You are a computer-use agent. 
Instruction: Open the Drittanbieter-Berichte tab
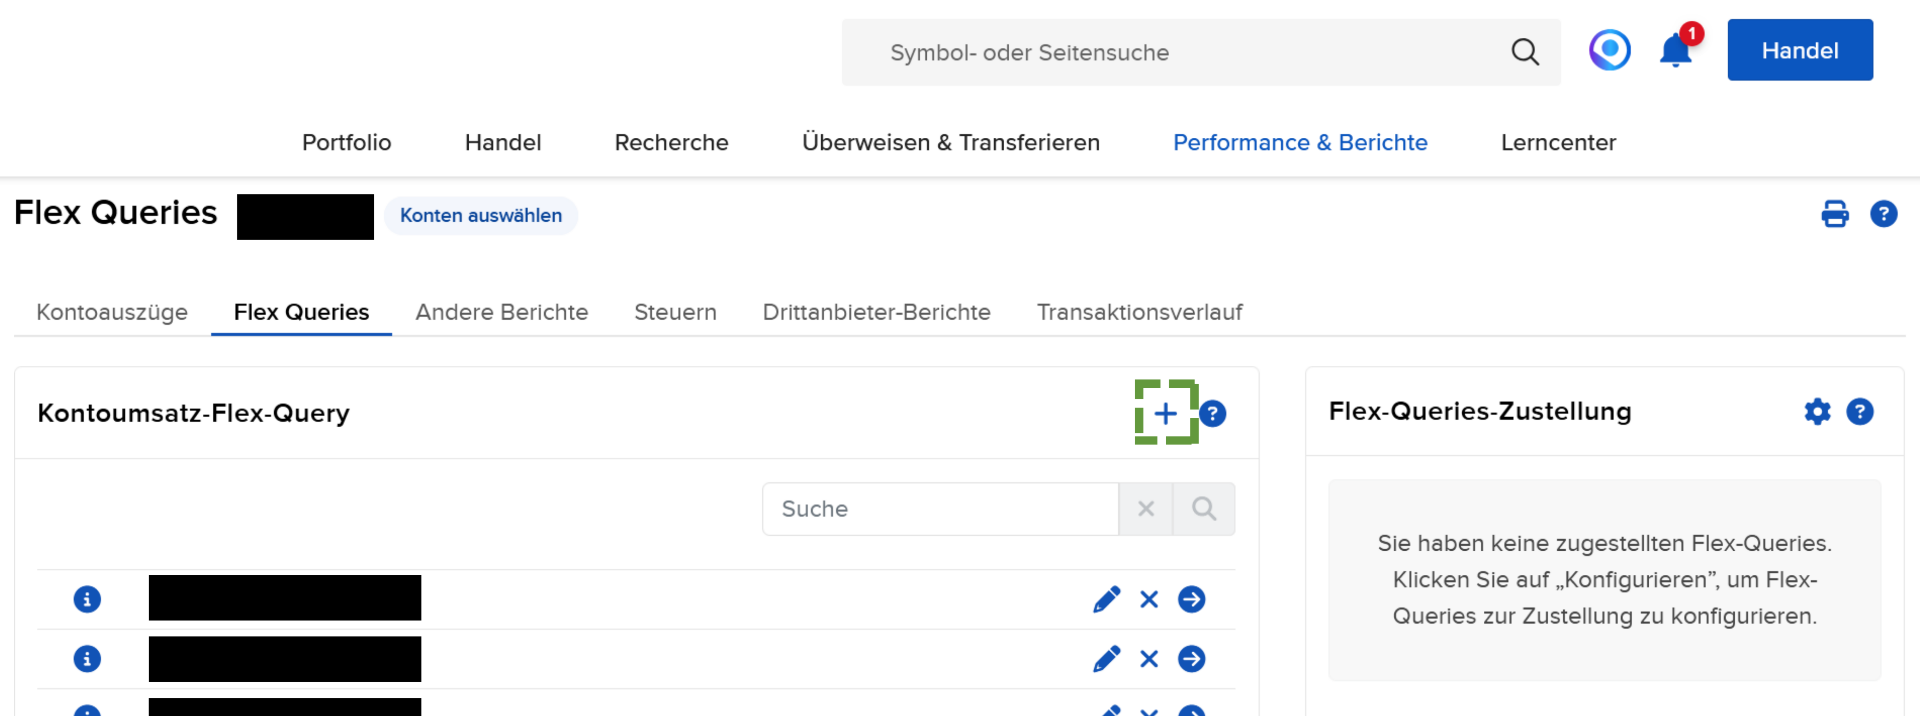877,312
